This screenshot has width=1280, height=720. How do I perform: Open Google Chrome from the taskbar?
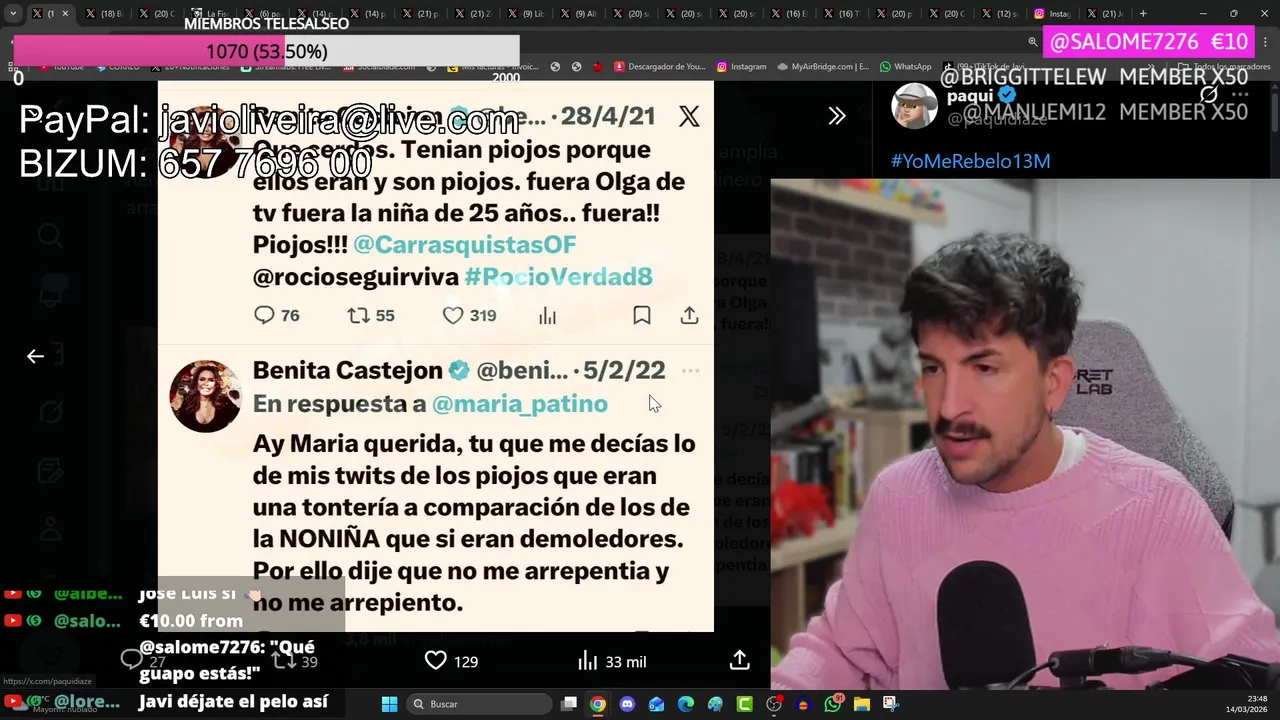point(597,704)
